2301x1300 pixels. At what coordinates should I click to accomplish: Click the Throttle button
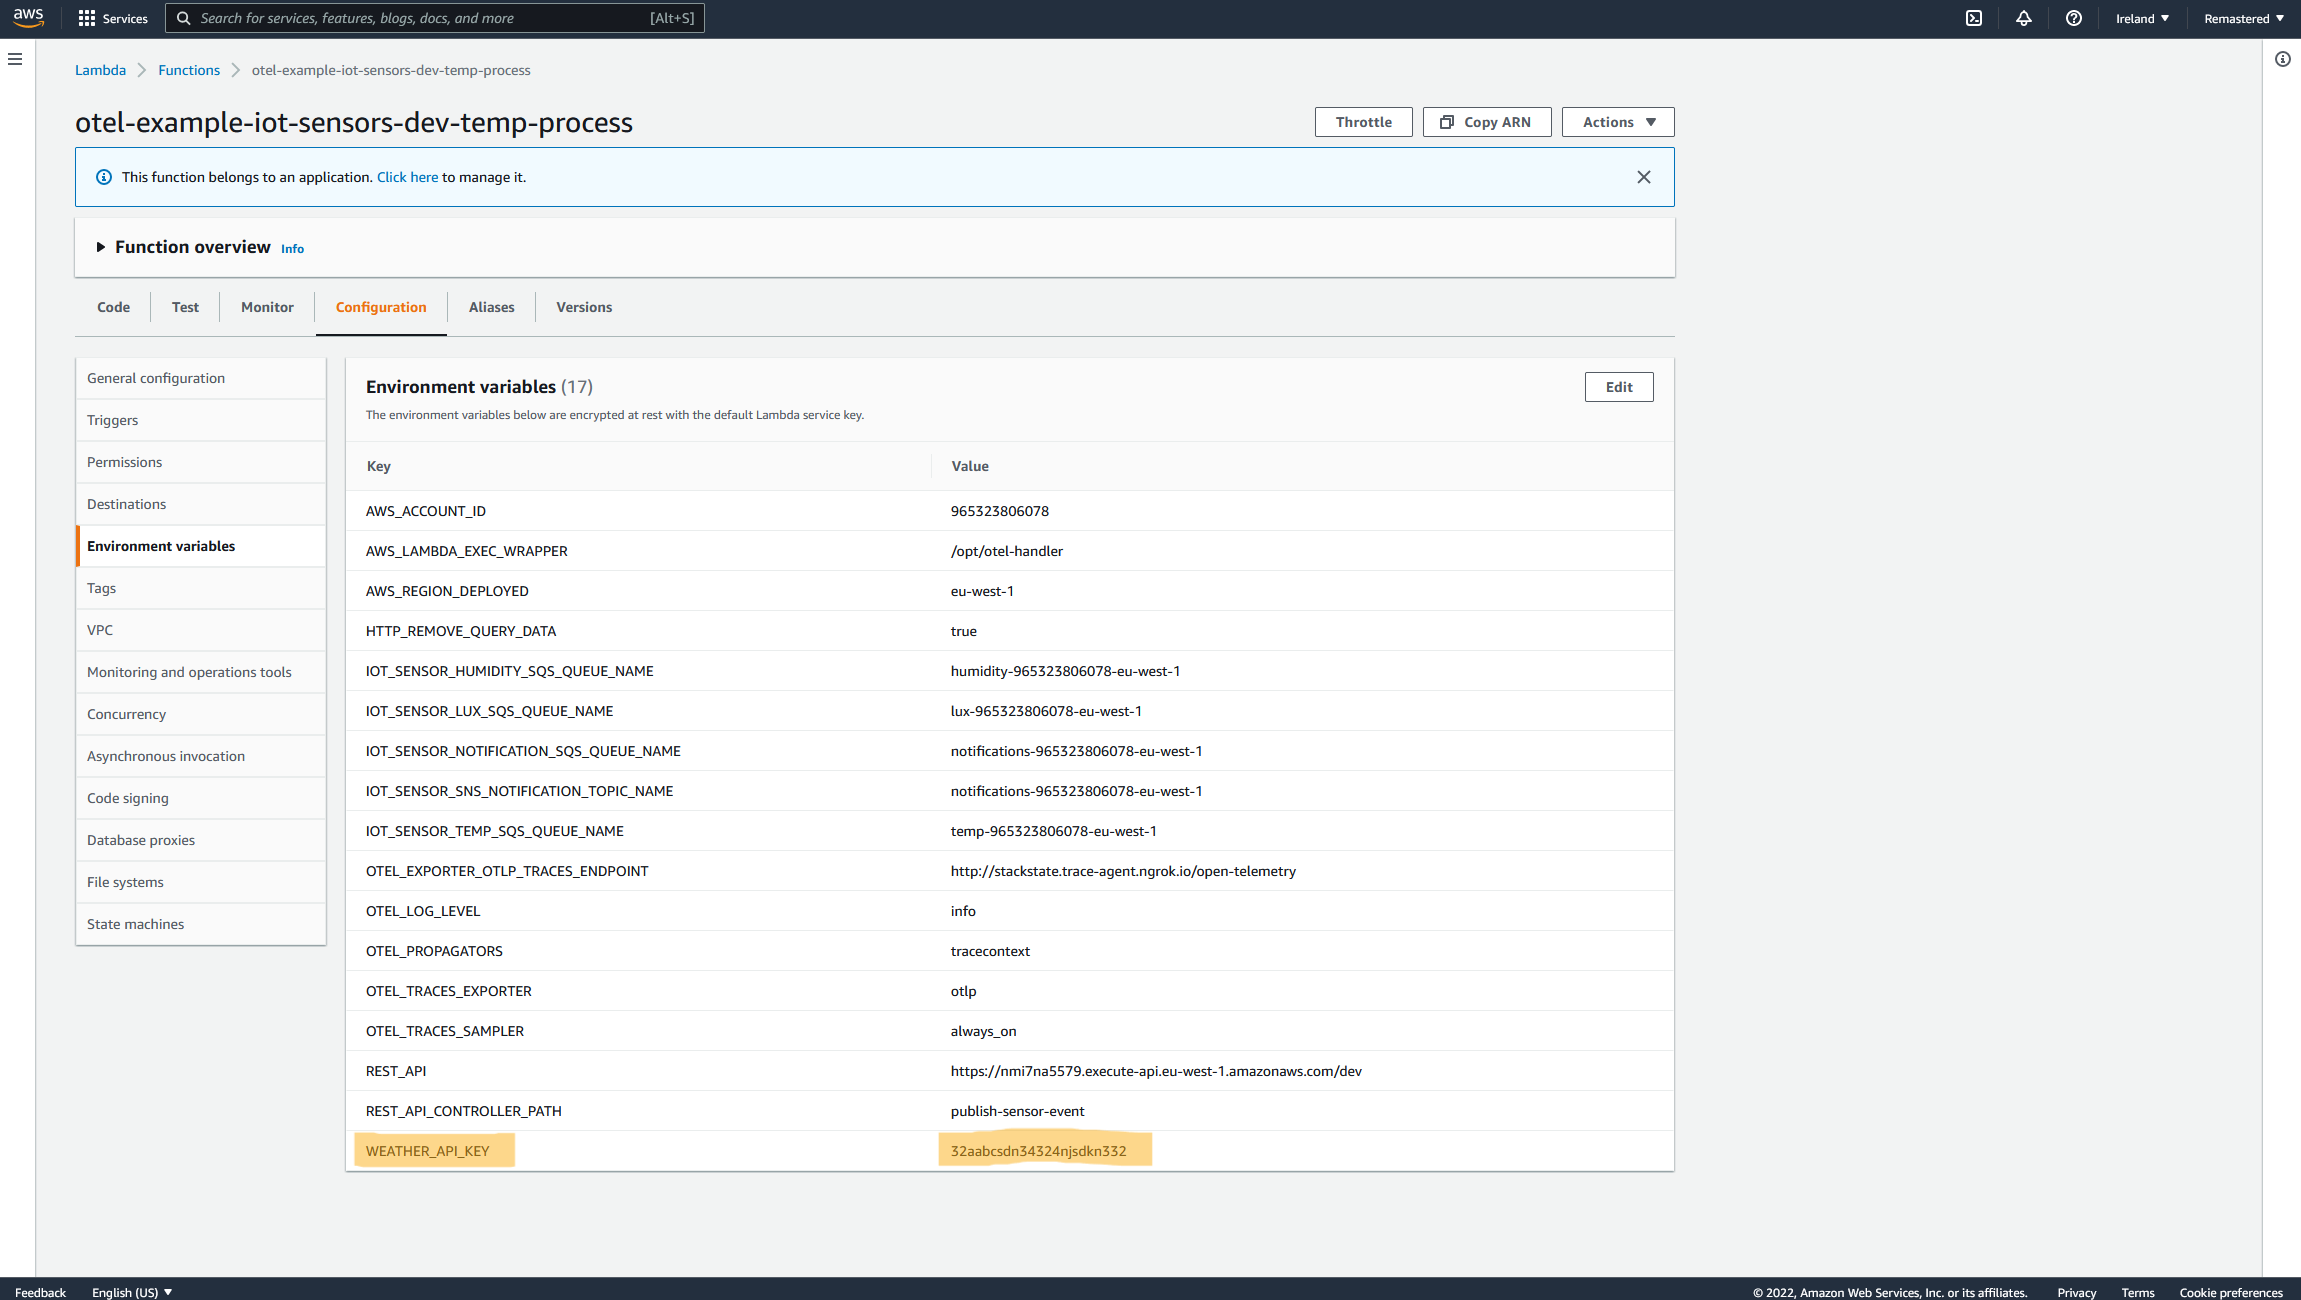1364,122
